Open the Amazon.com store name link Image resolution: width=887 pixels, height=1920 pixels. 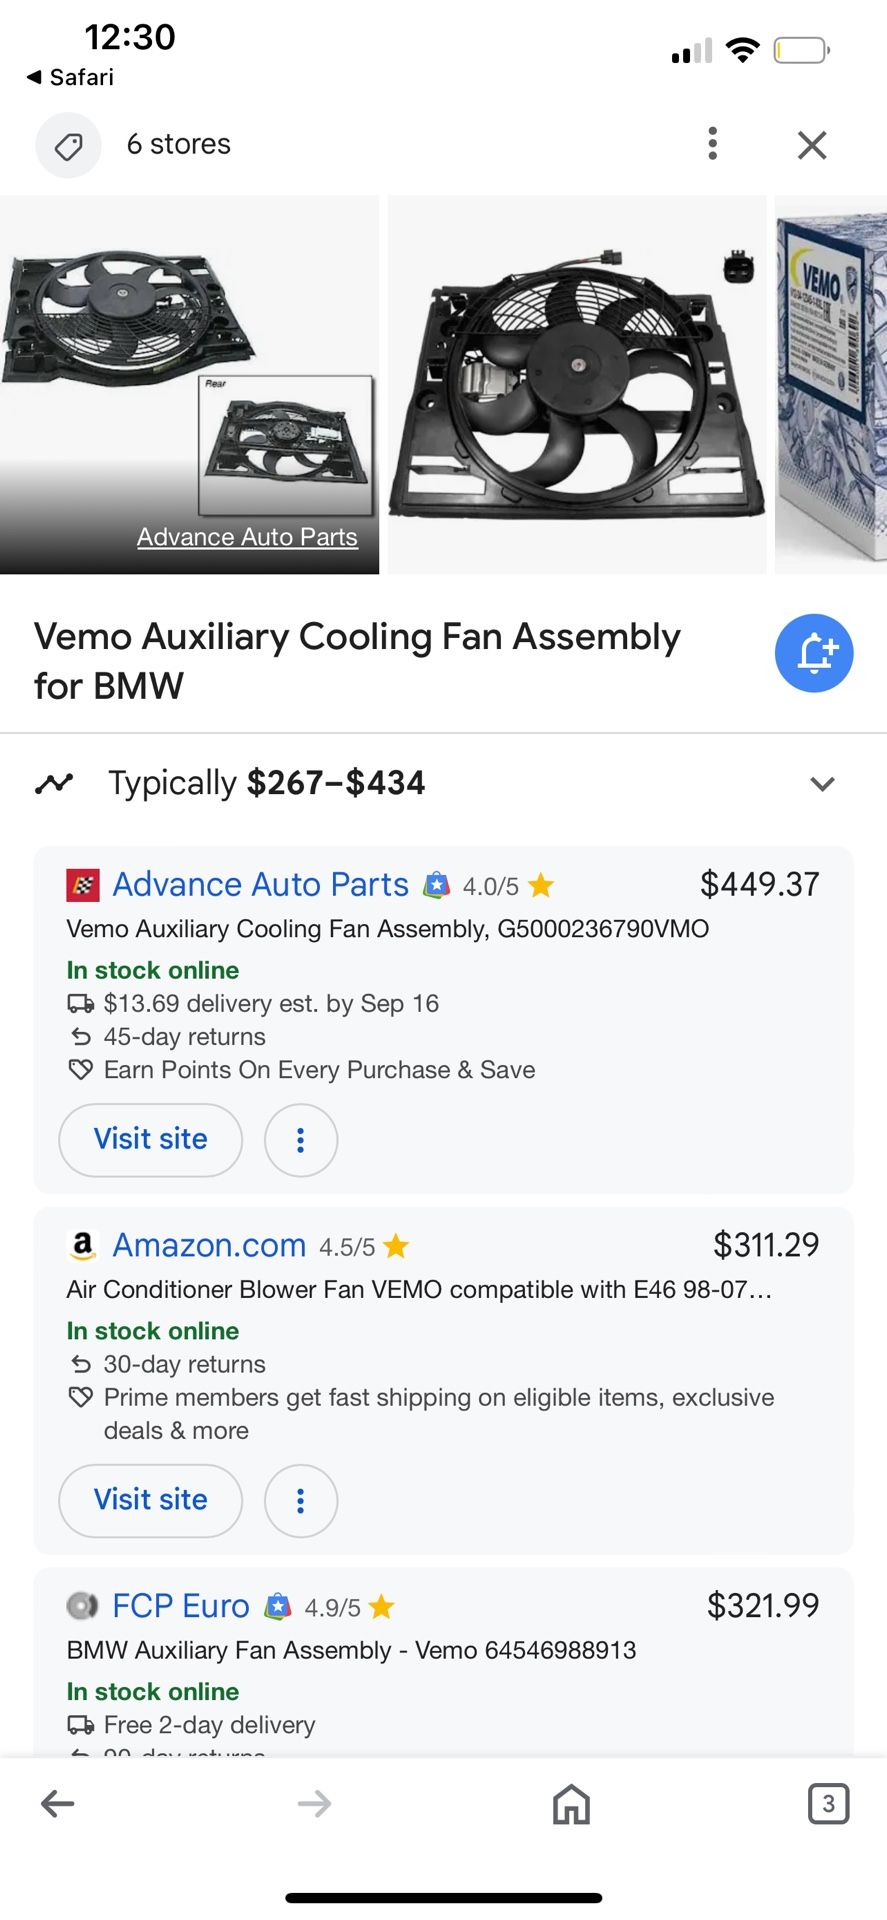[x=209, y=1246]
